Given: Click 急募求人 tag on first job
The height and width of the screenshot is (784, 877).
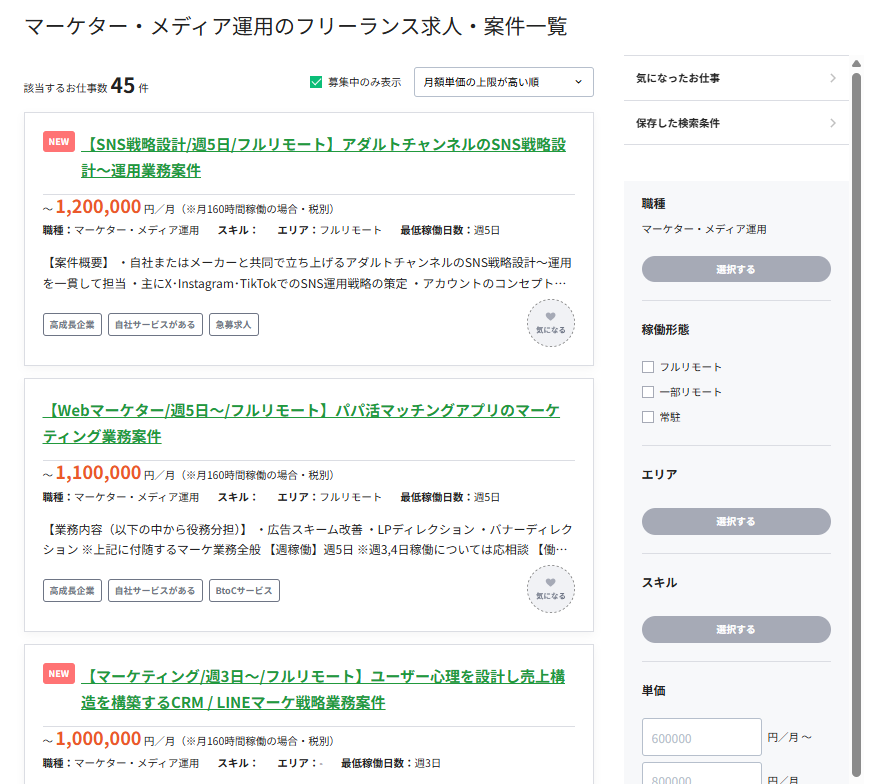Looking at the screenshot, I should (x=233, y=324).
